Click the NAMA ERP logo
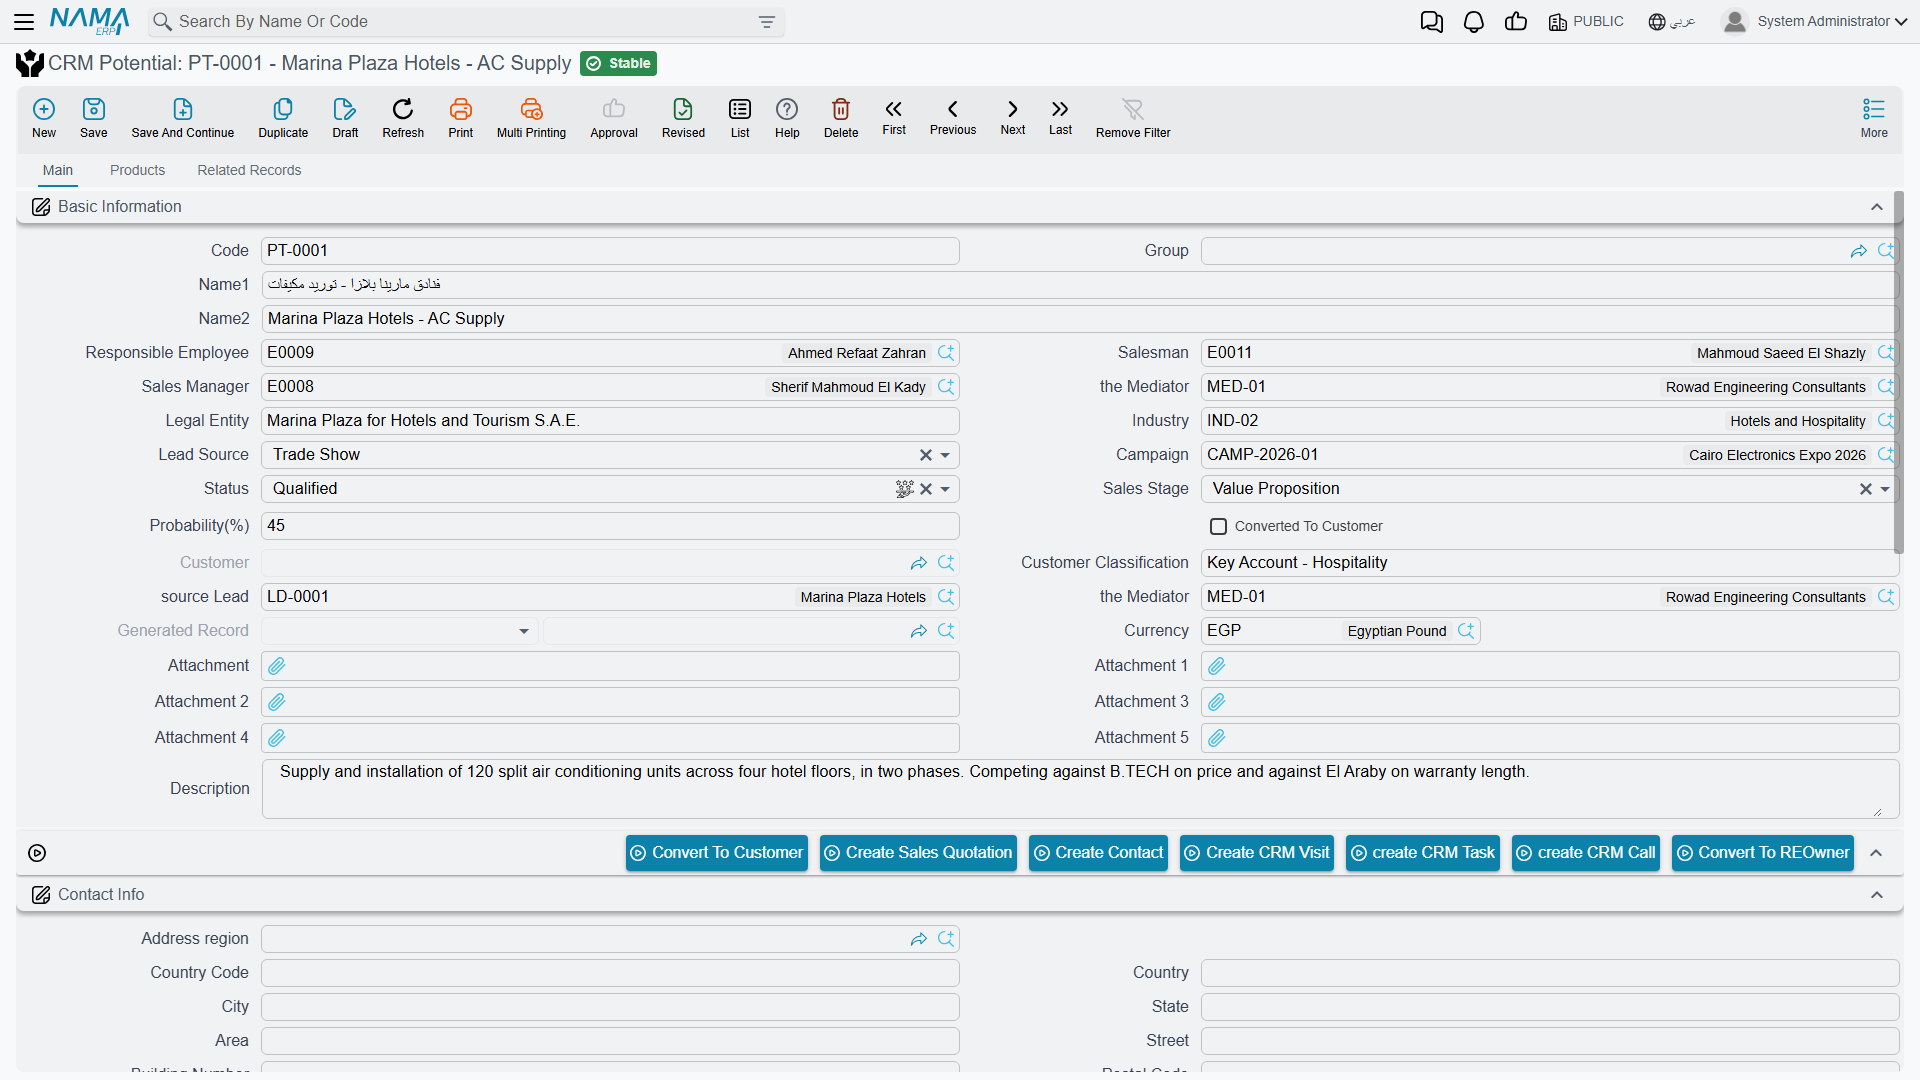 coord(90,21)
